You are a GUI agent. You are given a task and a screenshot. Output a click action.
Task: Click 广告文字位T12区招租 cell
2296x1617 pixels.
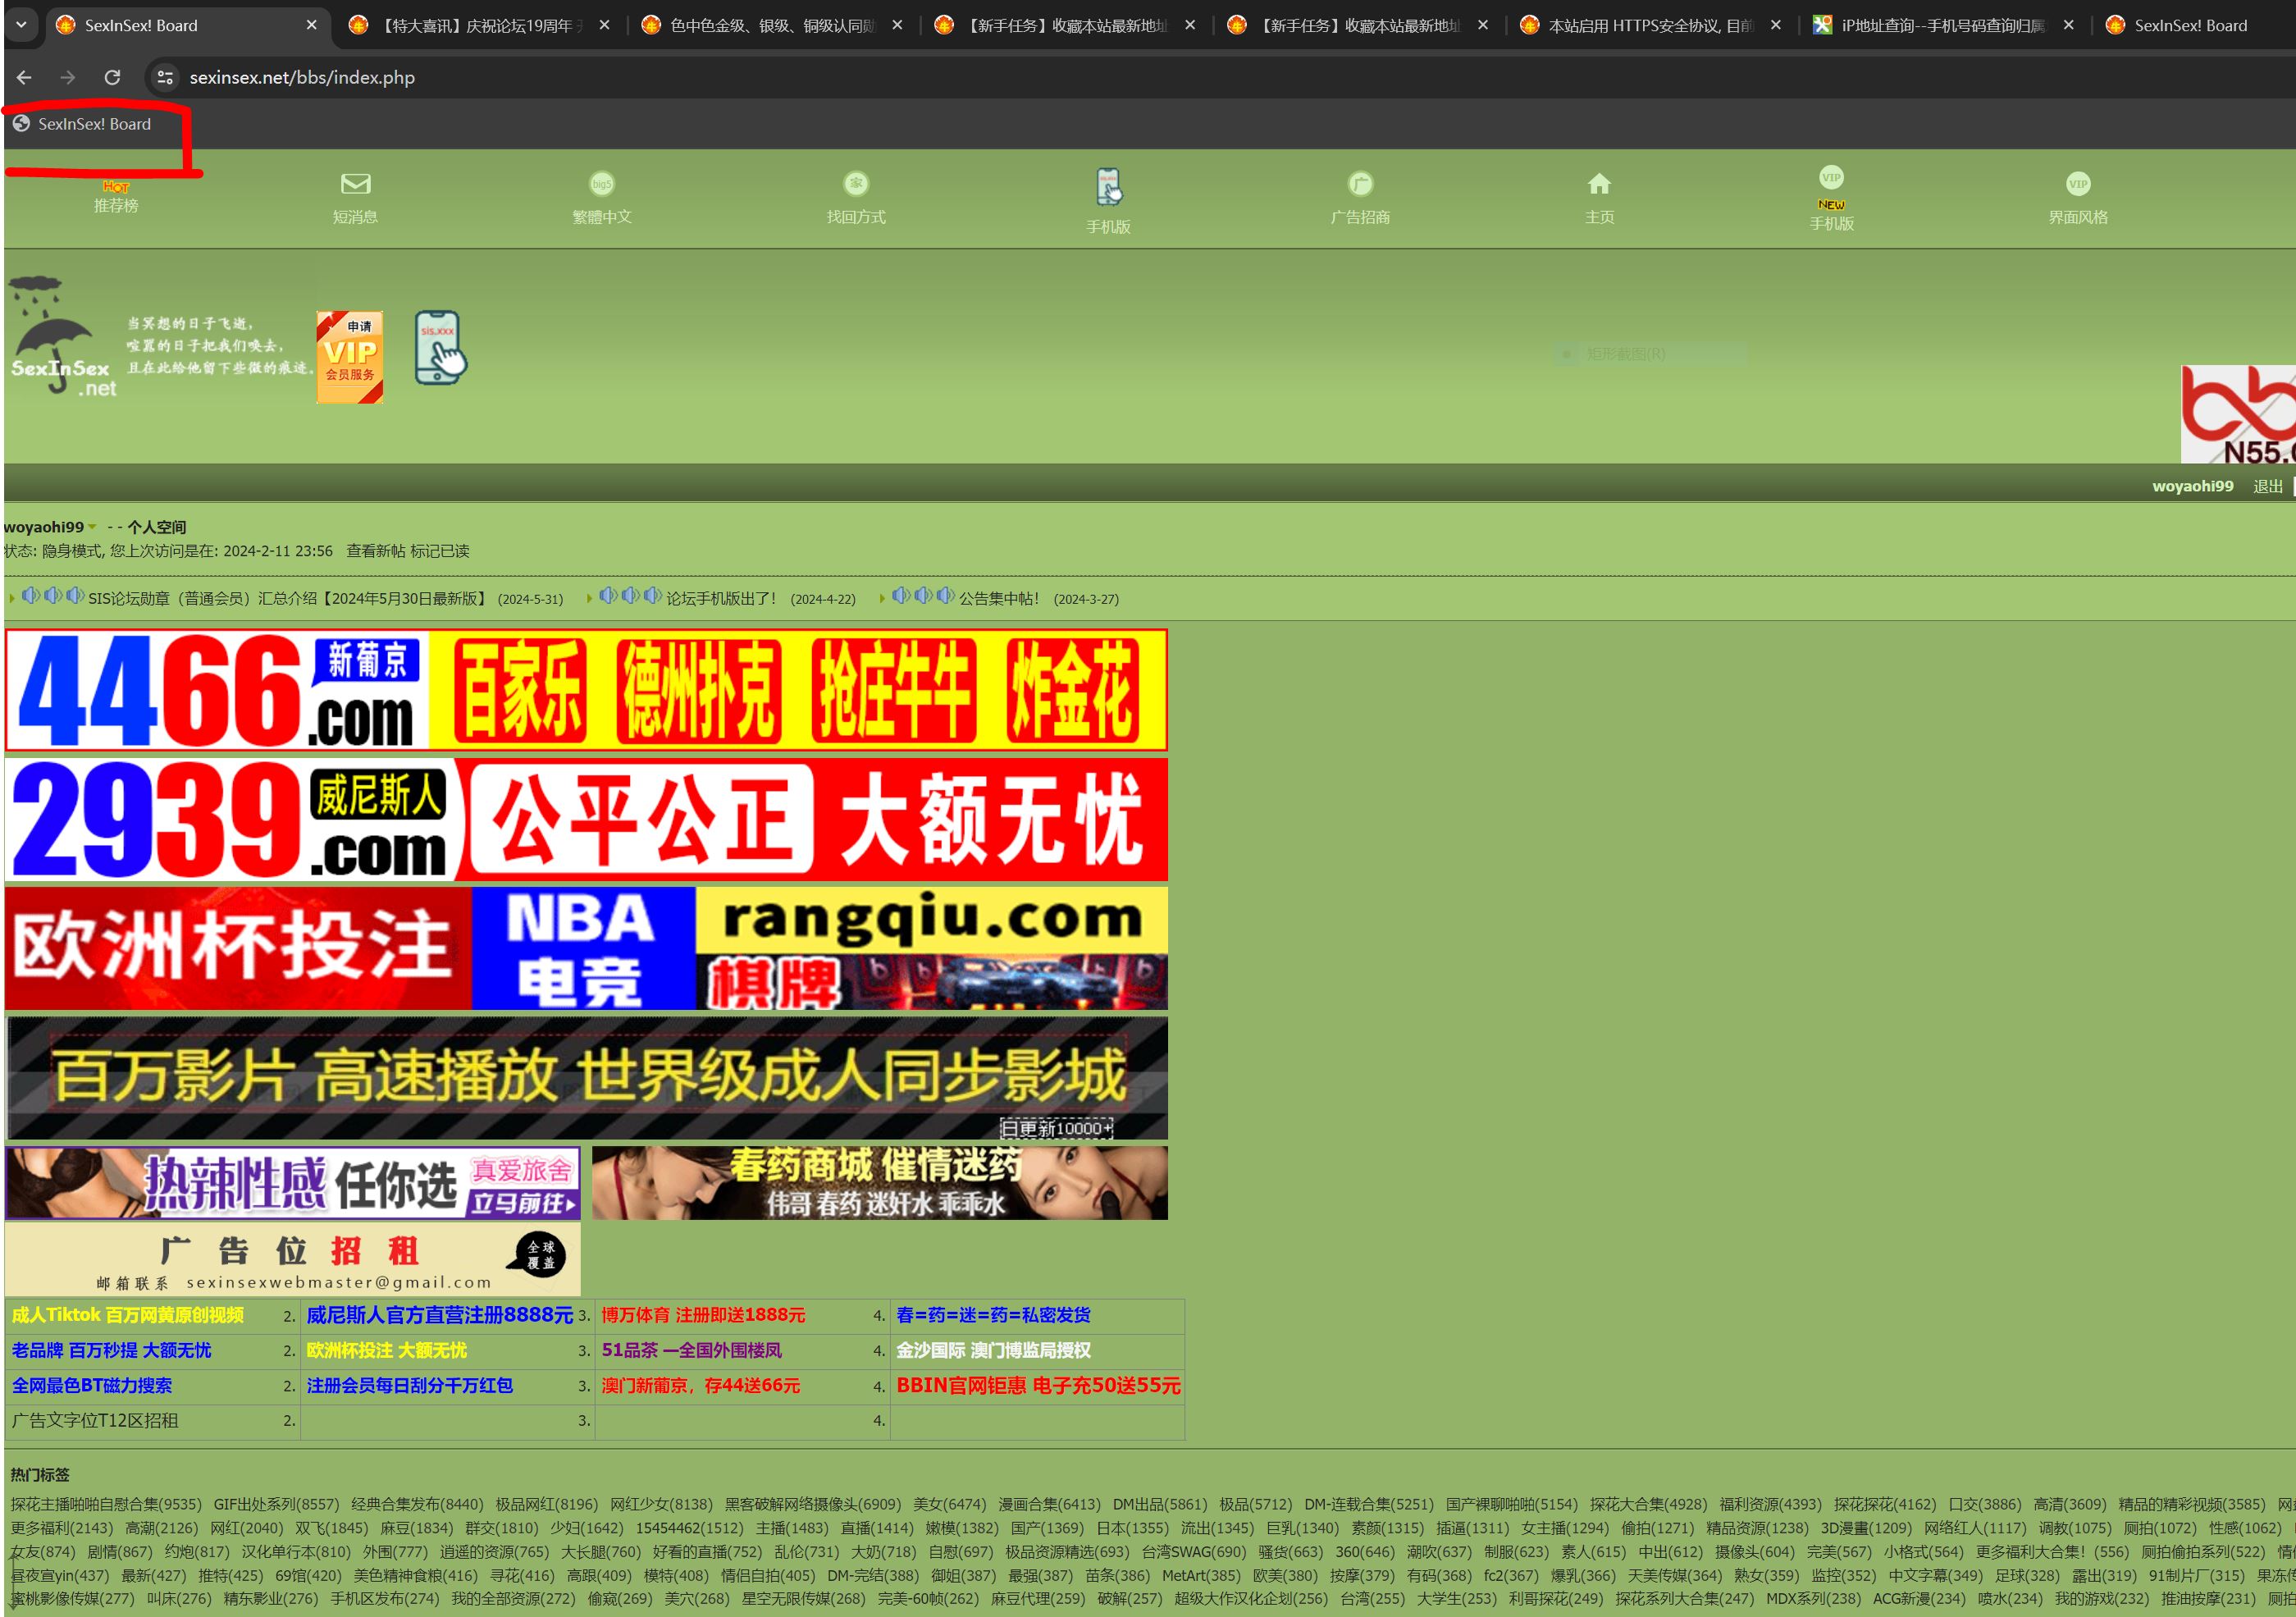[95, 1420]
